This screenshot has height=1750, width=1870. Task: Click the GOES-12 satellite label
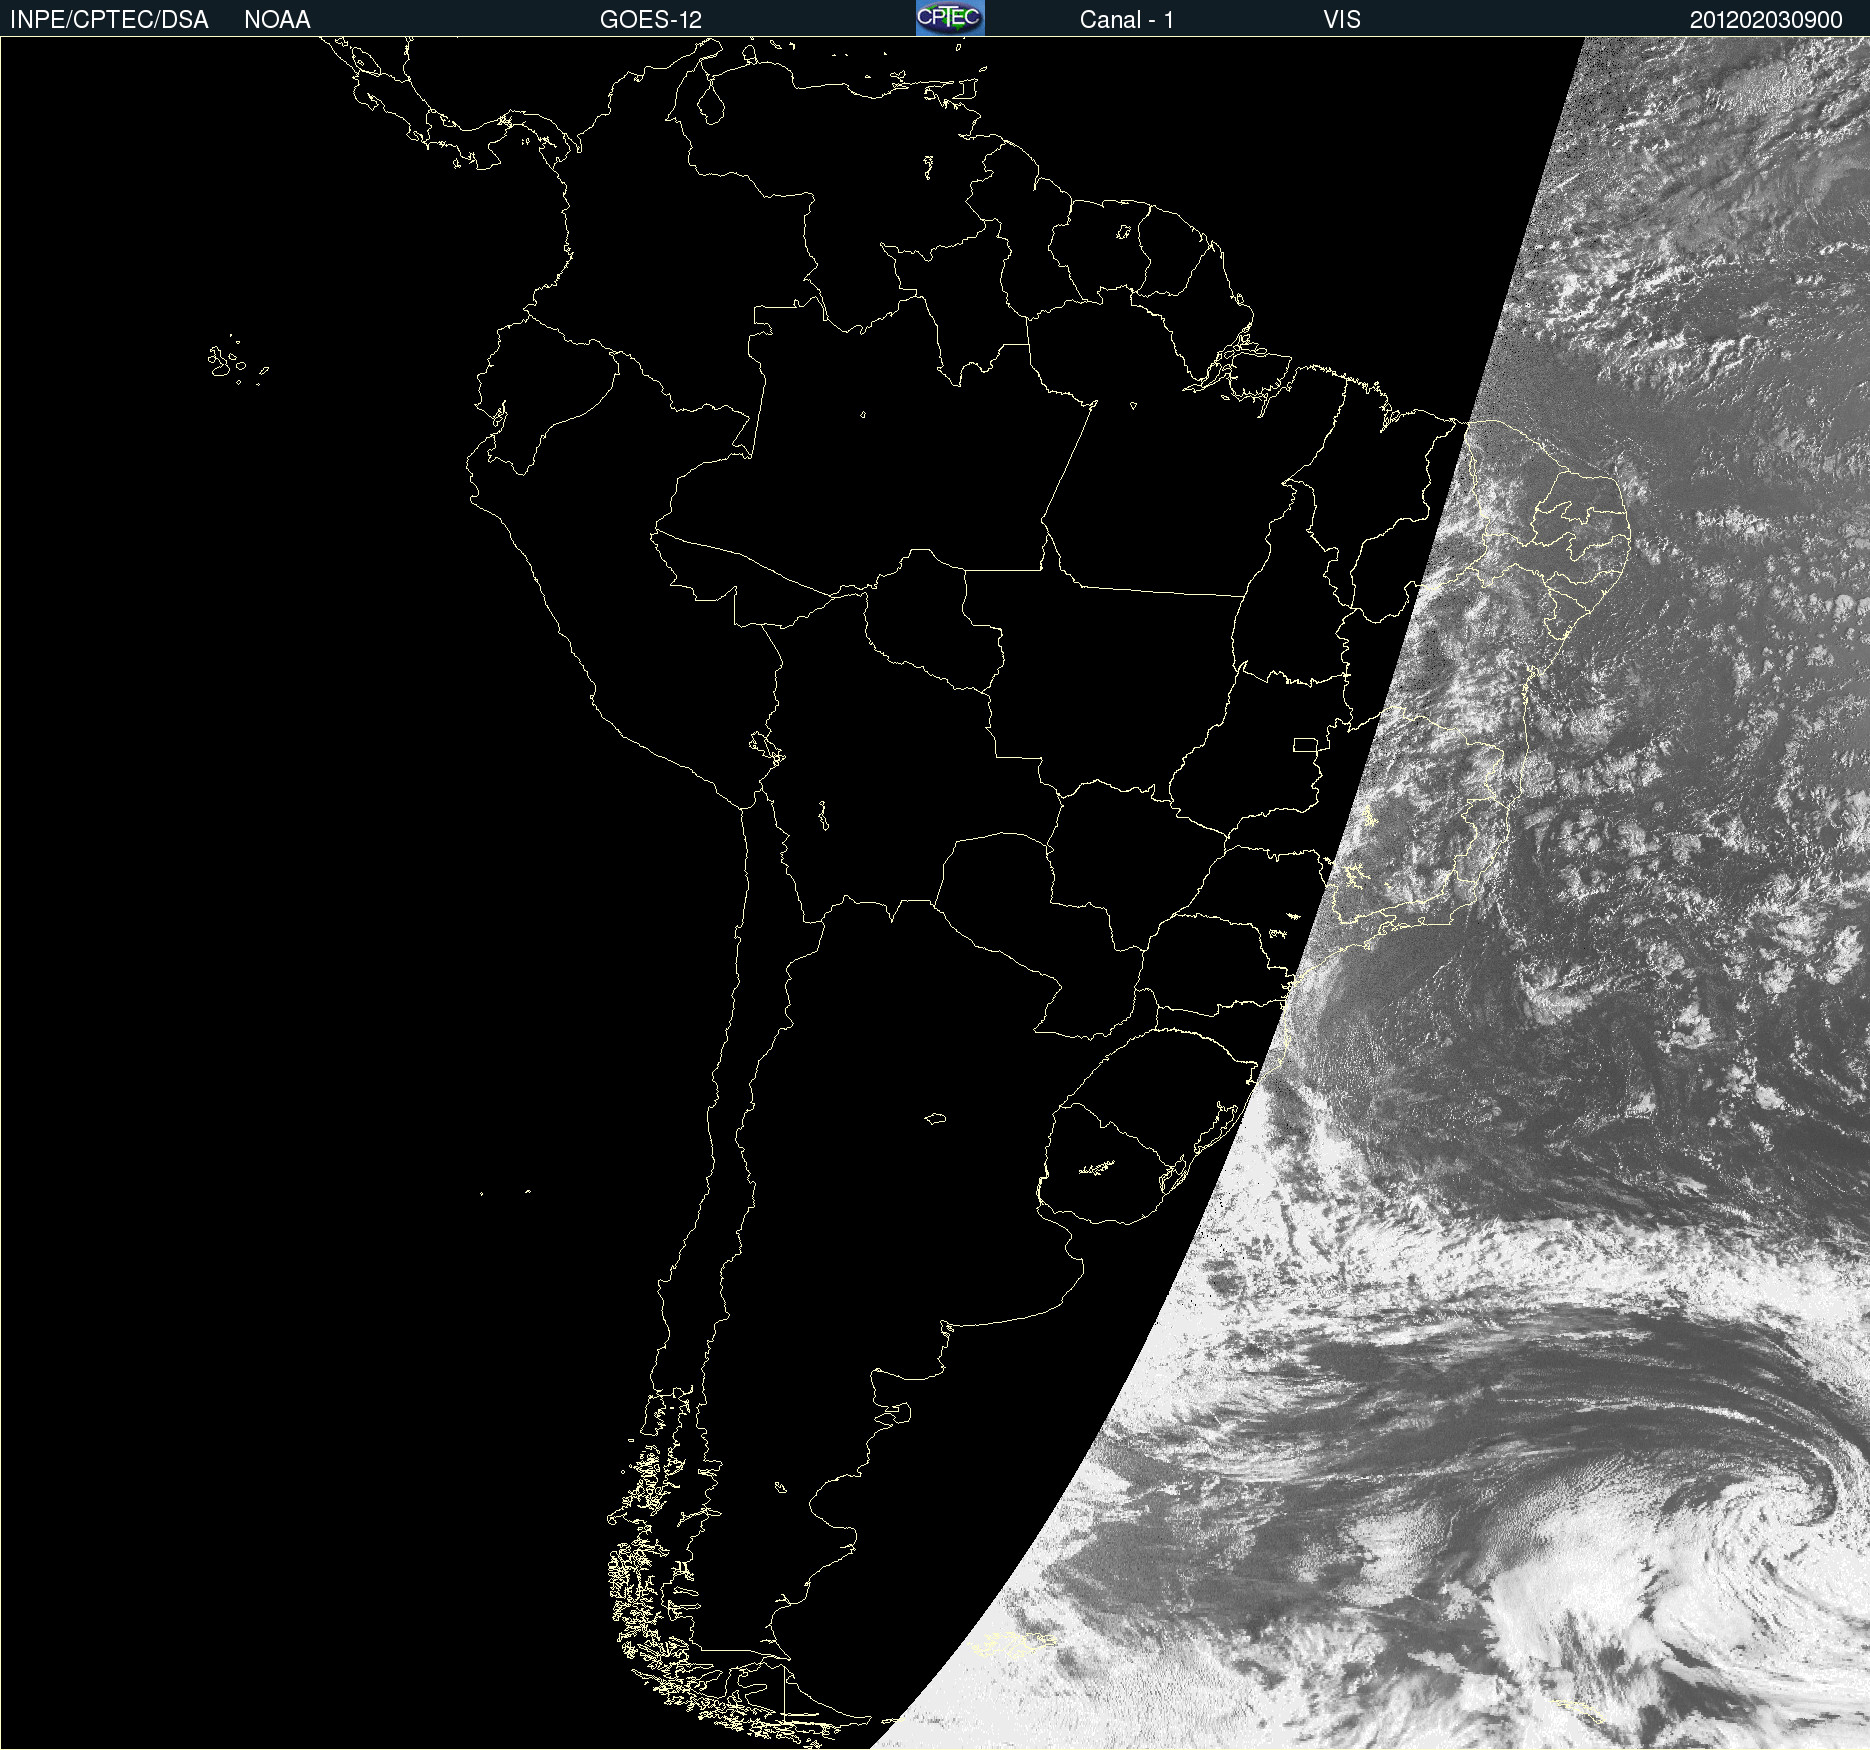point(651,20)
